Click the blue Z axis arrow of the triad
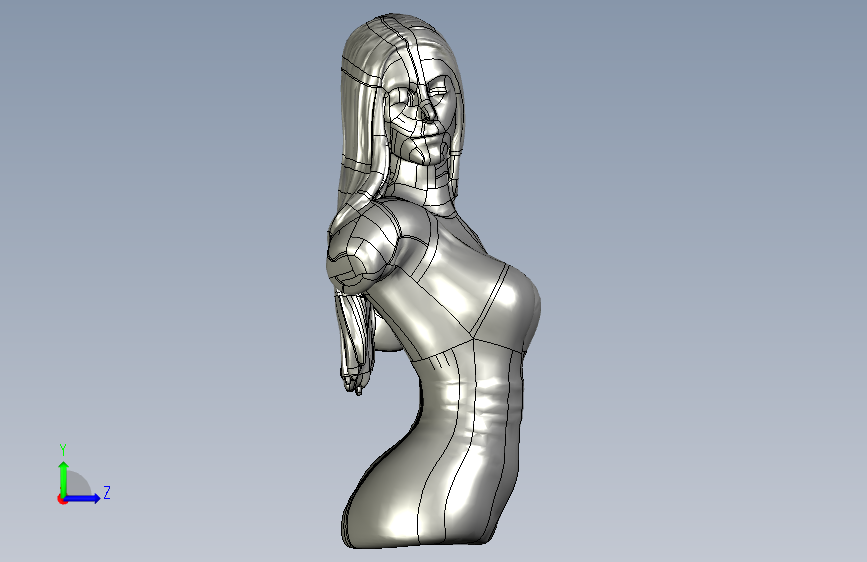Image resolution: width=867 pixels, height=562 pixels. (83, 498)
